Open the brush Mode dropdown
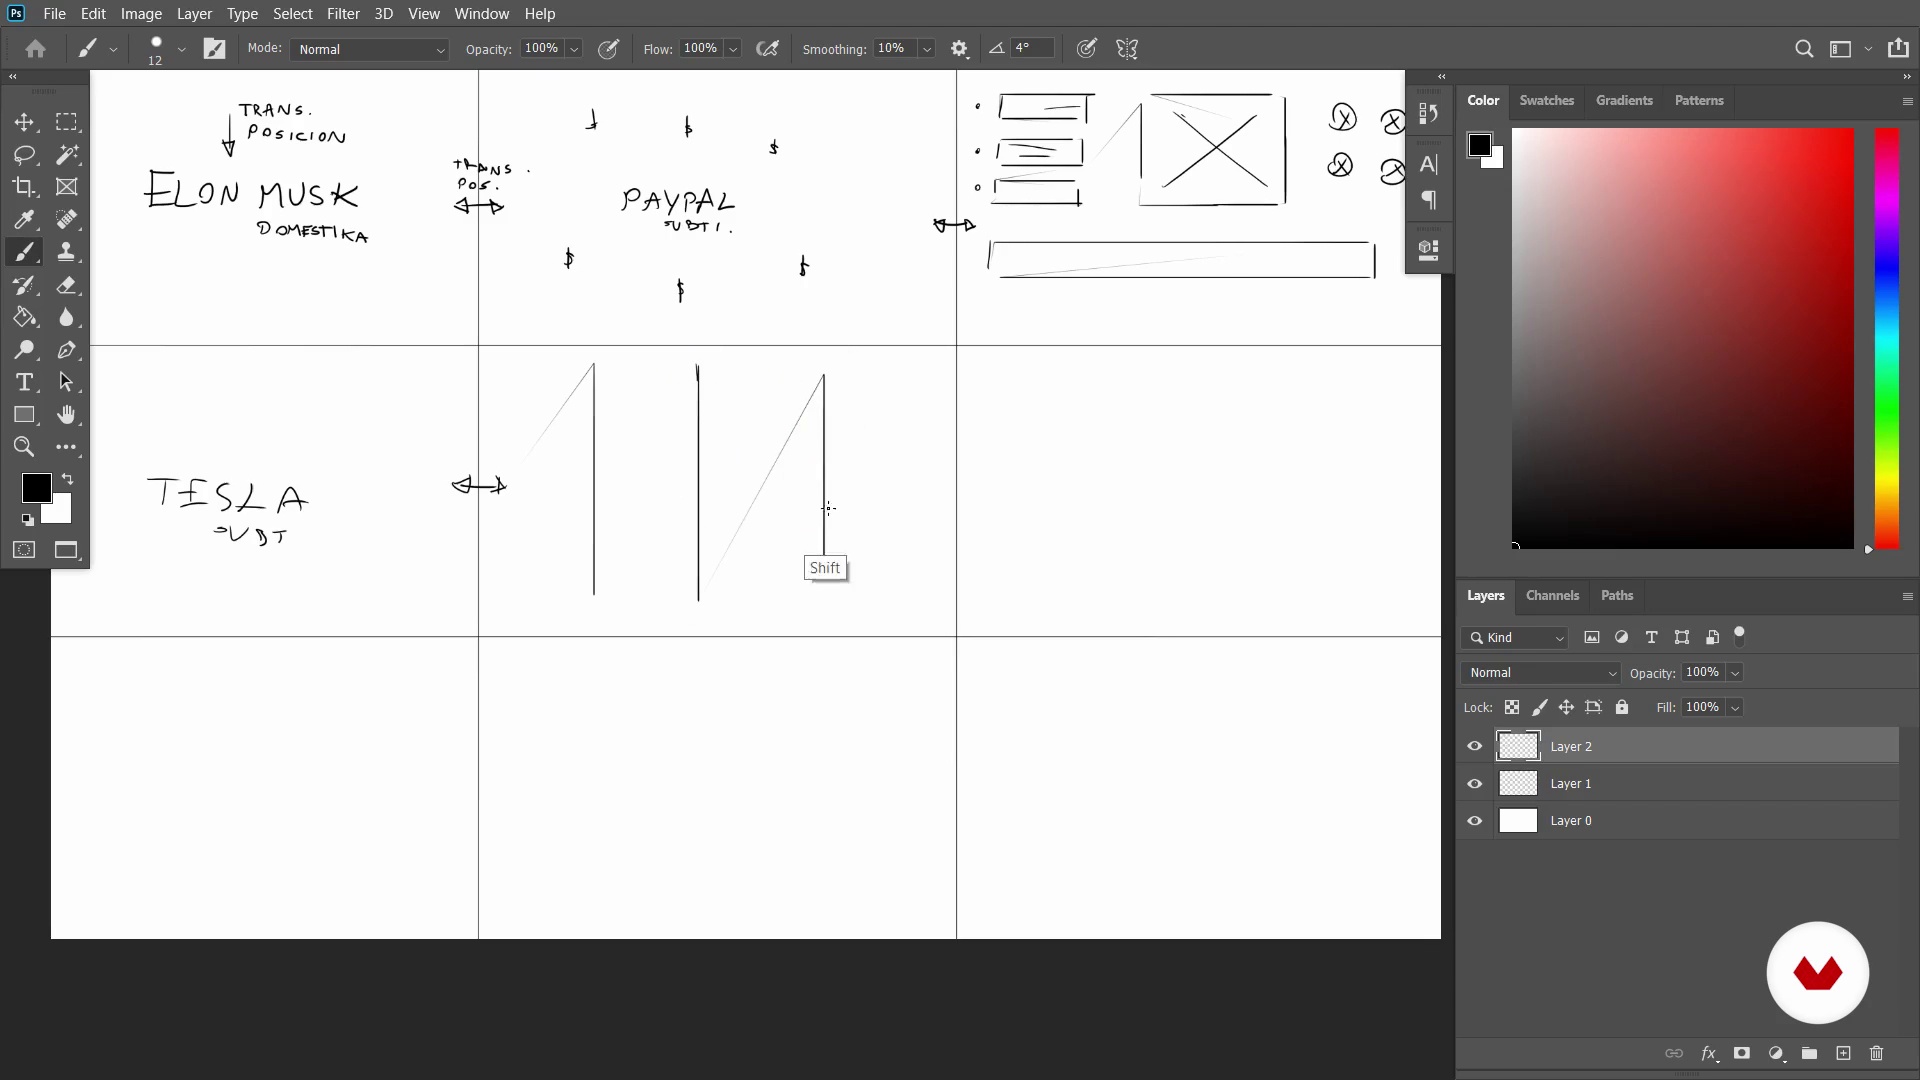 [370, 49]
